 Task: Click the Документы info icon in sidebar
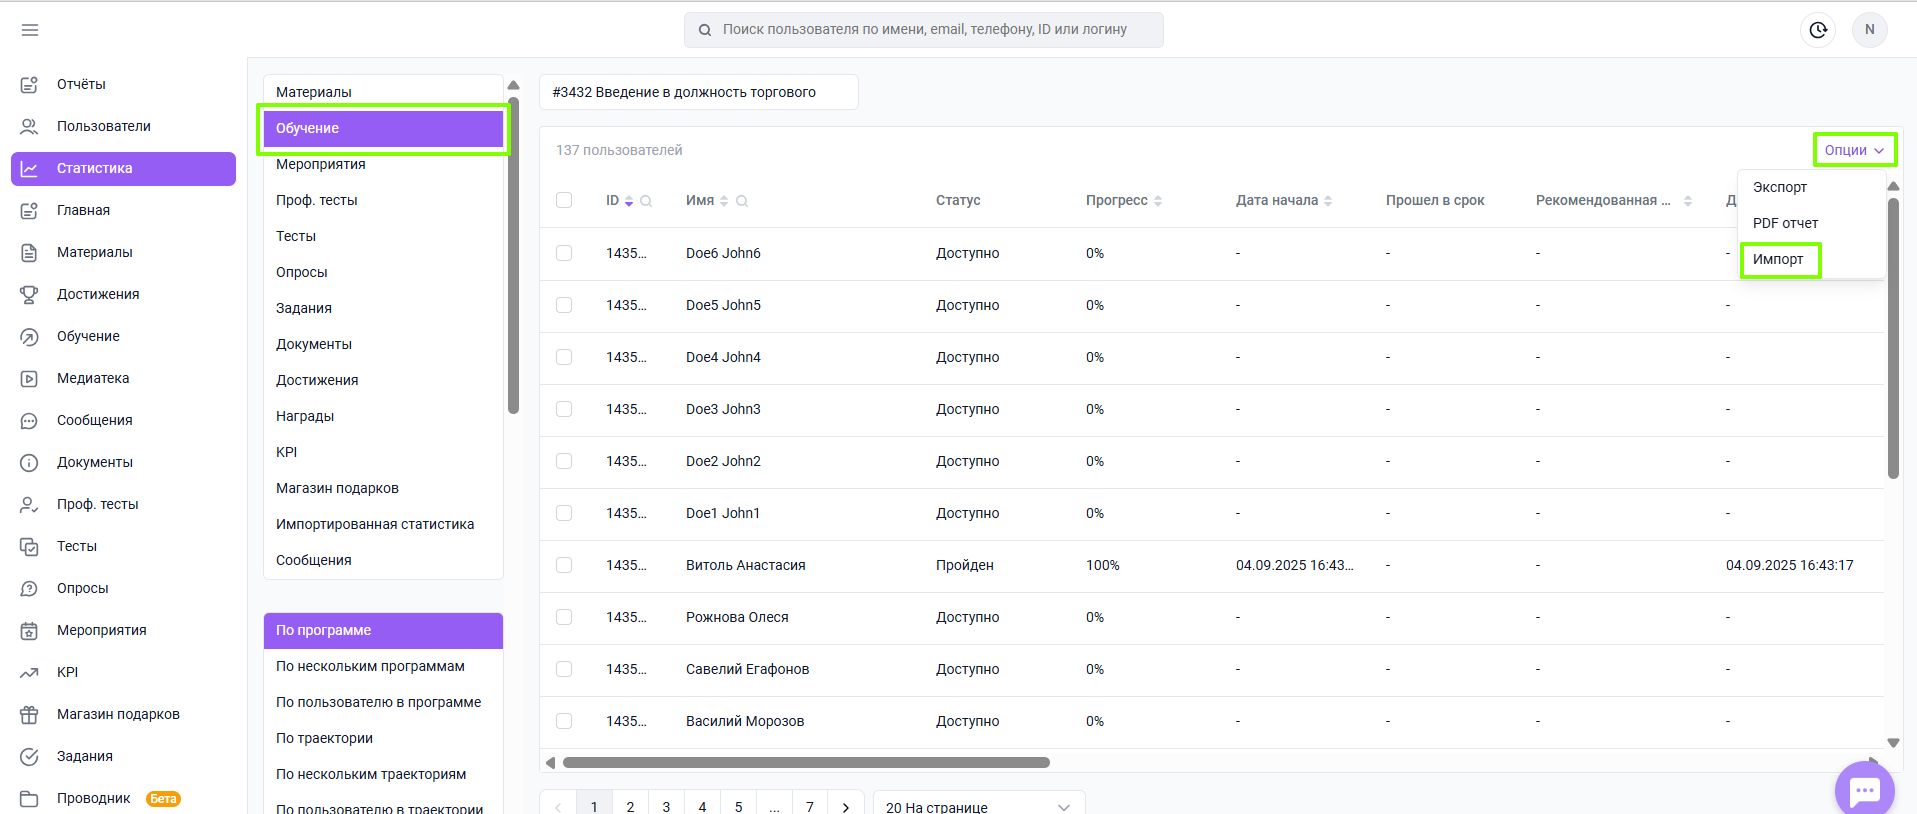click(x=29, y=462)
